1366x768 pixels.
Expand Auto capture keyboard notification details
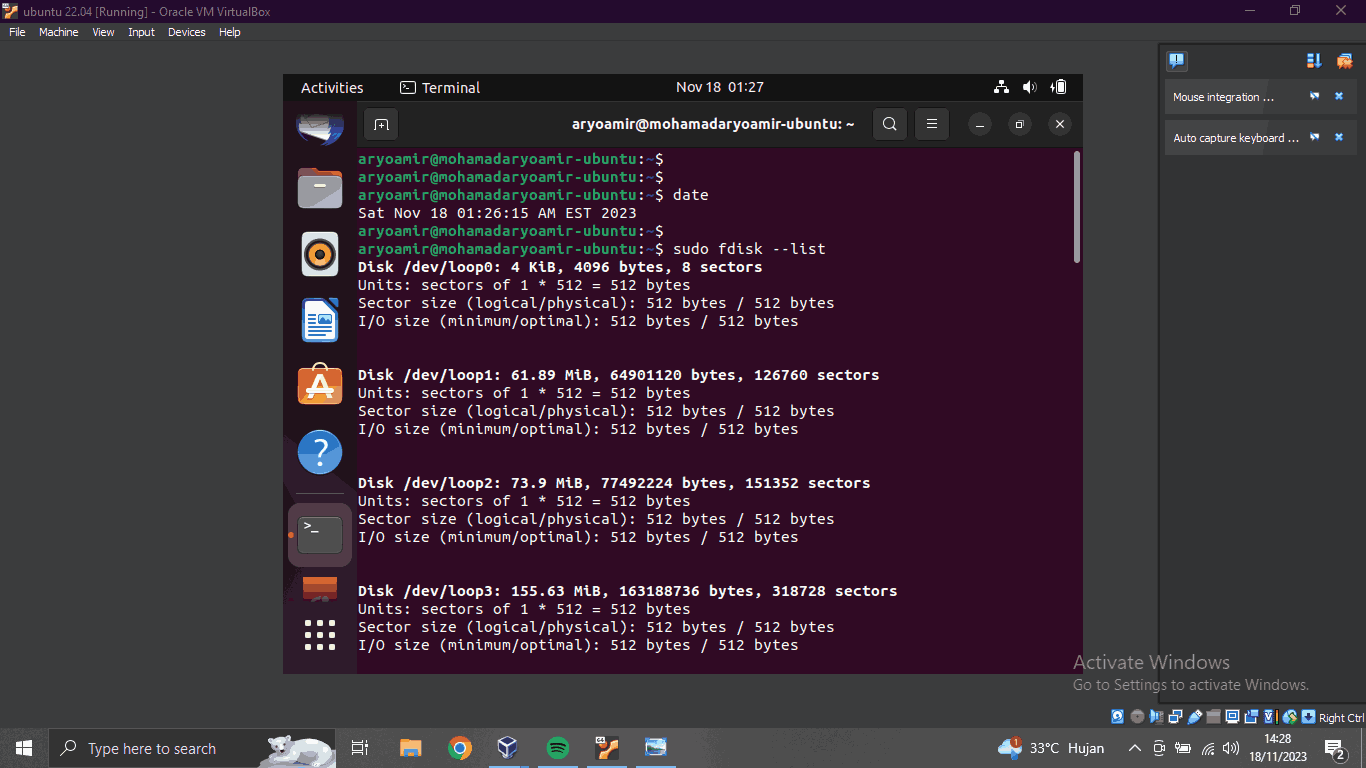[x=1315, y=137]
